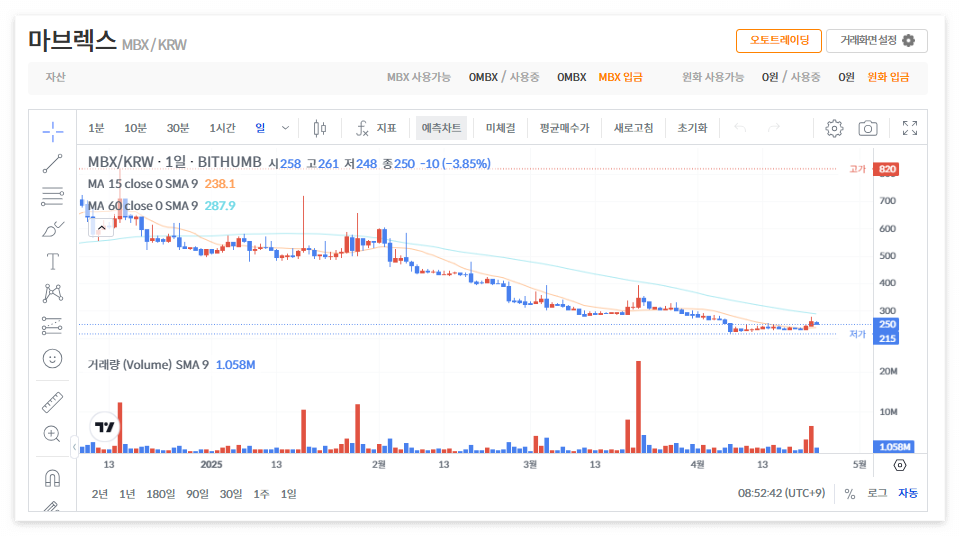The width and height of the screenshot is (960, 536).
Task: Click the 820 high price label
Action: pos(887,169)
